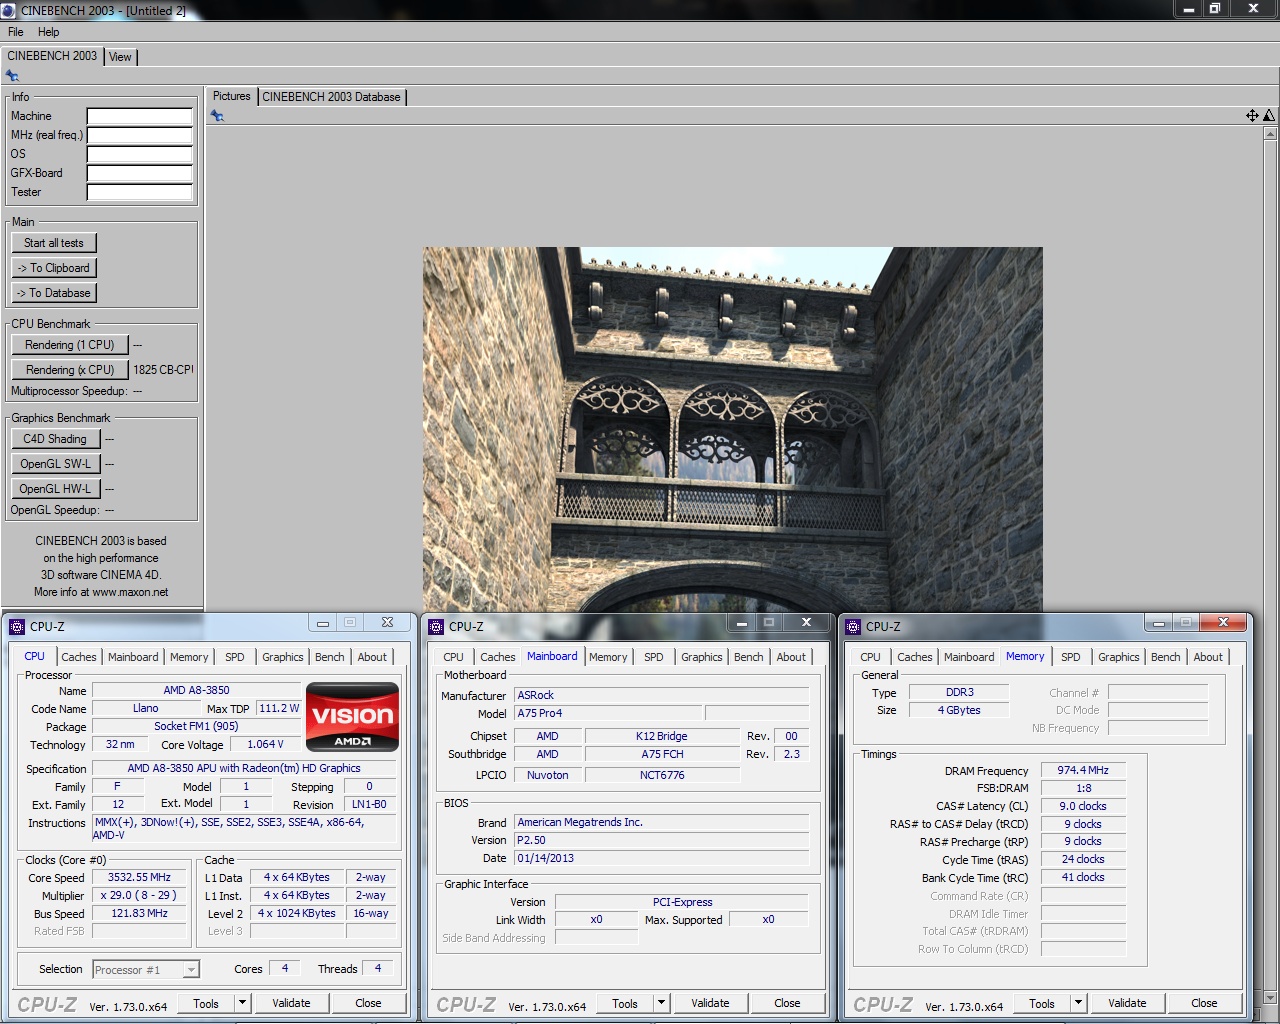Click the 121.83 MHz bus speed value

[139, 913]
